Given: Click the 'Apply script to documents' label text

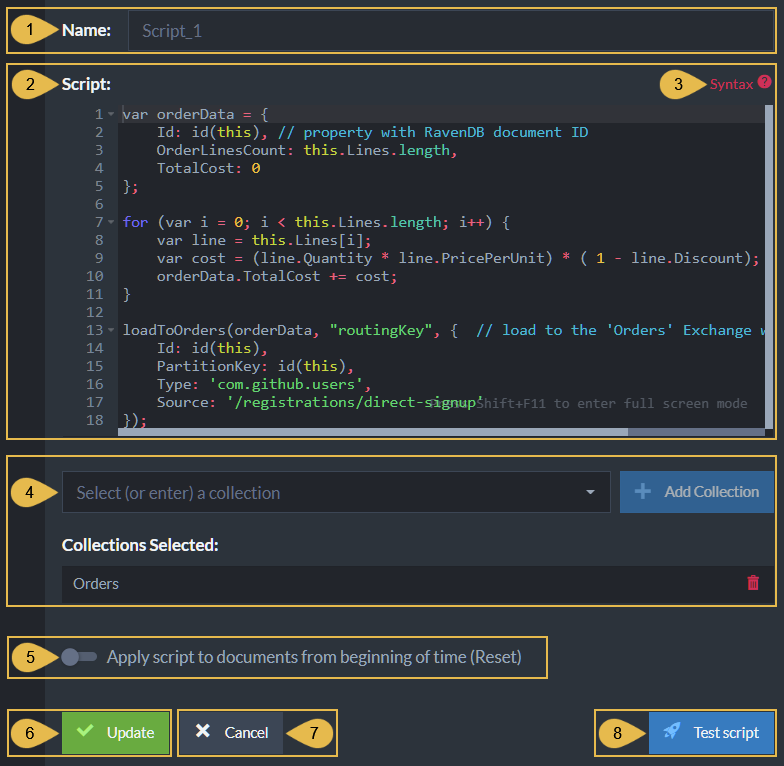Looking at the screenshot, I should point(314,657).
